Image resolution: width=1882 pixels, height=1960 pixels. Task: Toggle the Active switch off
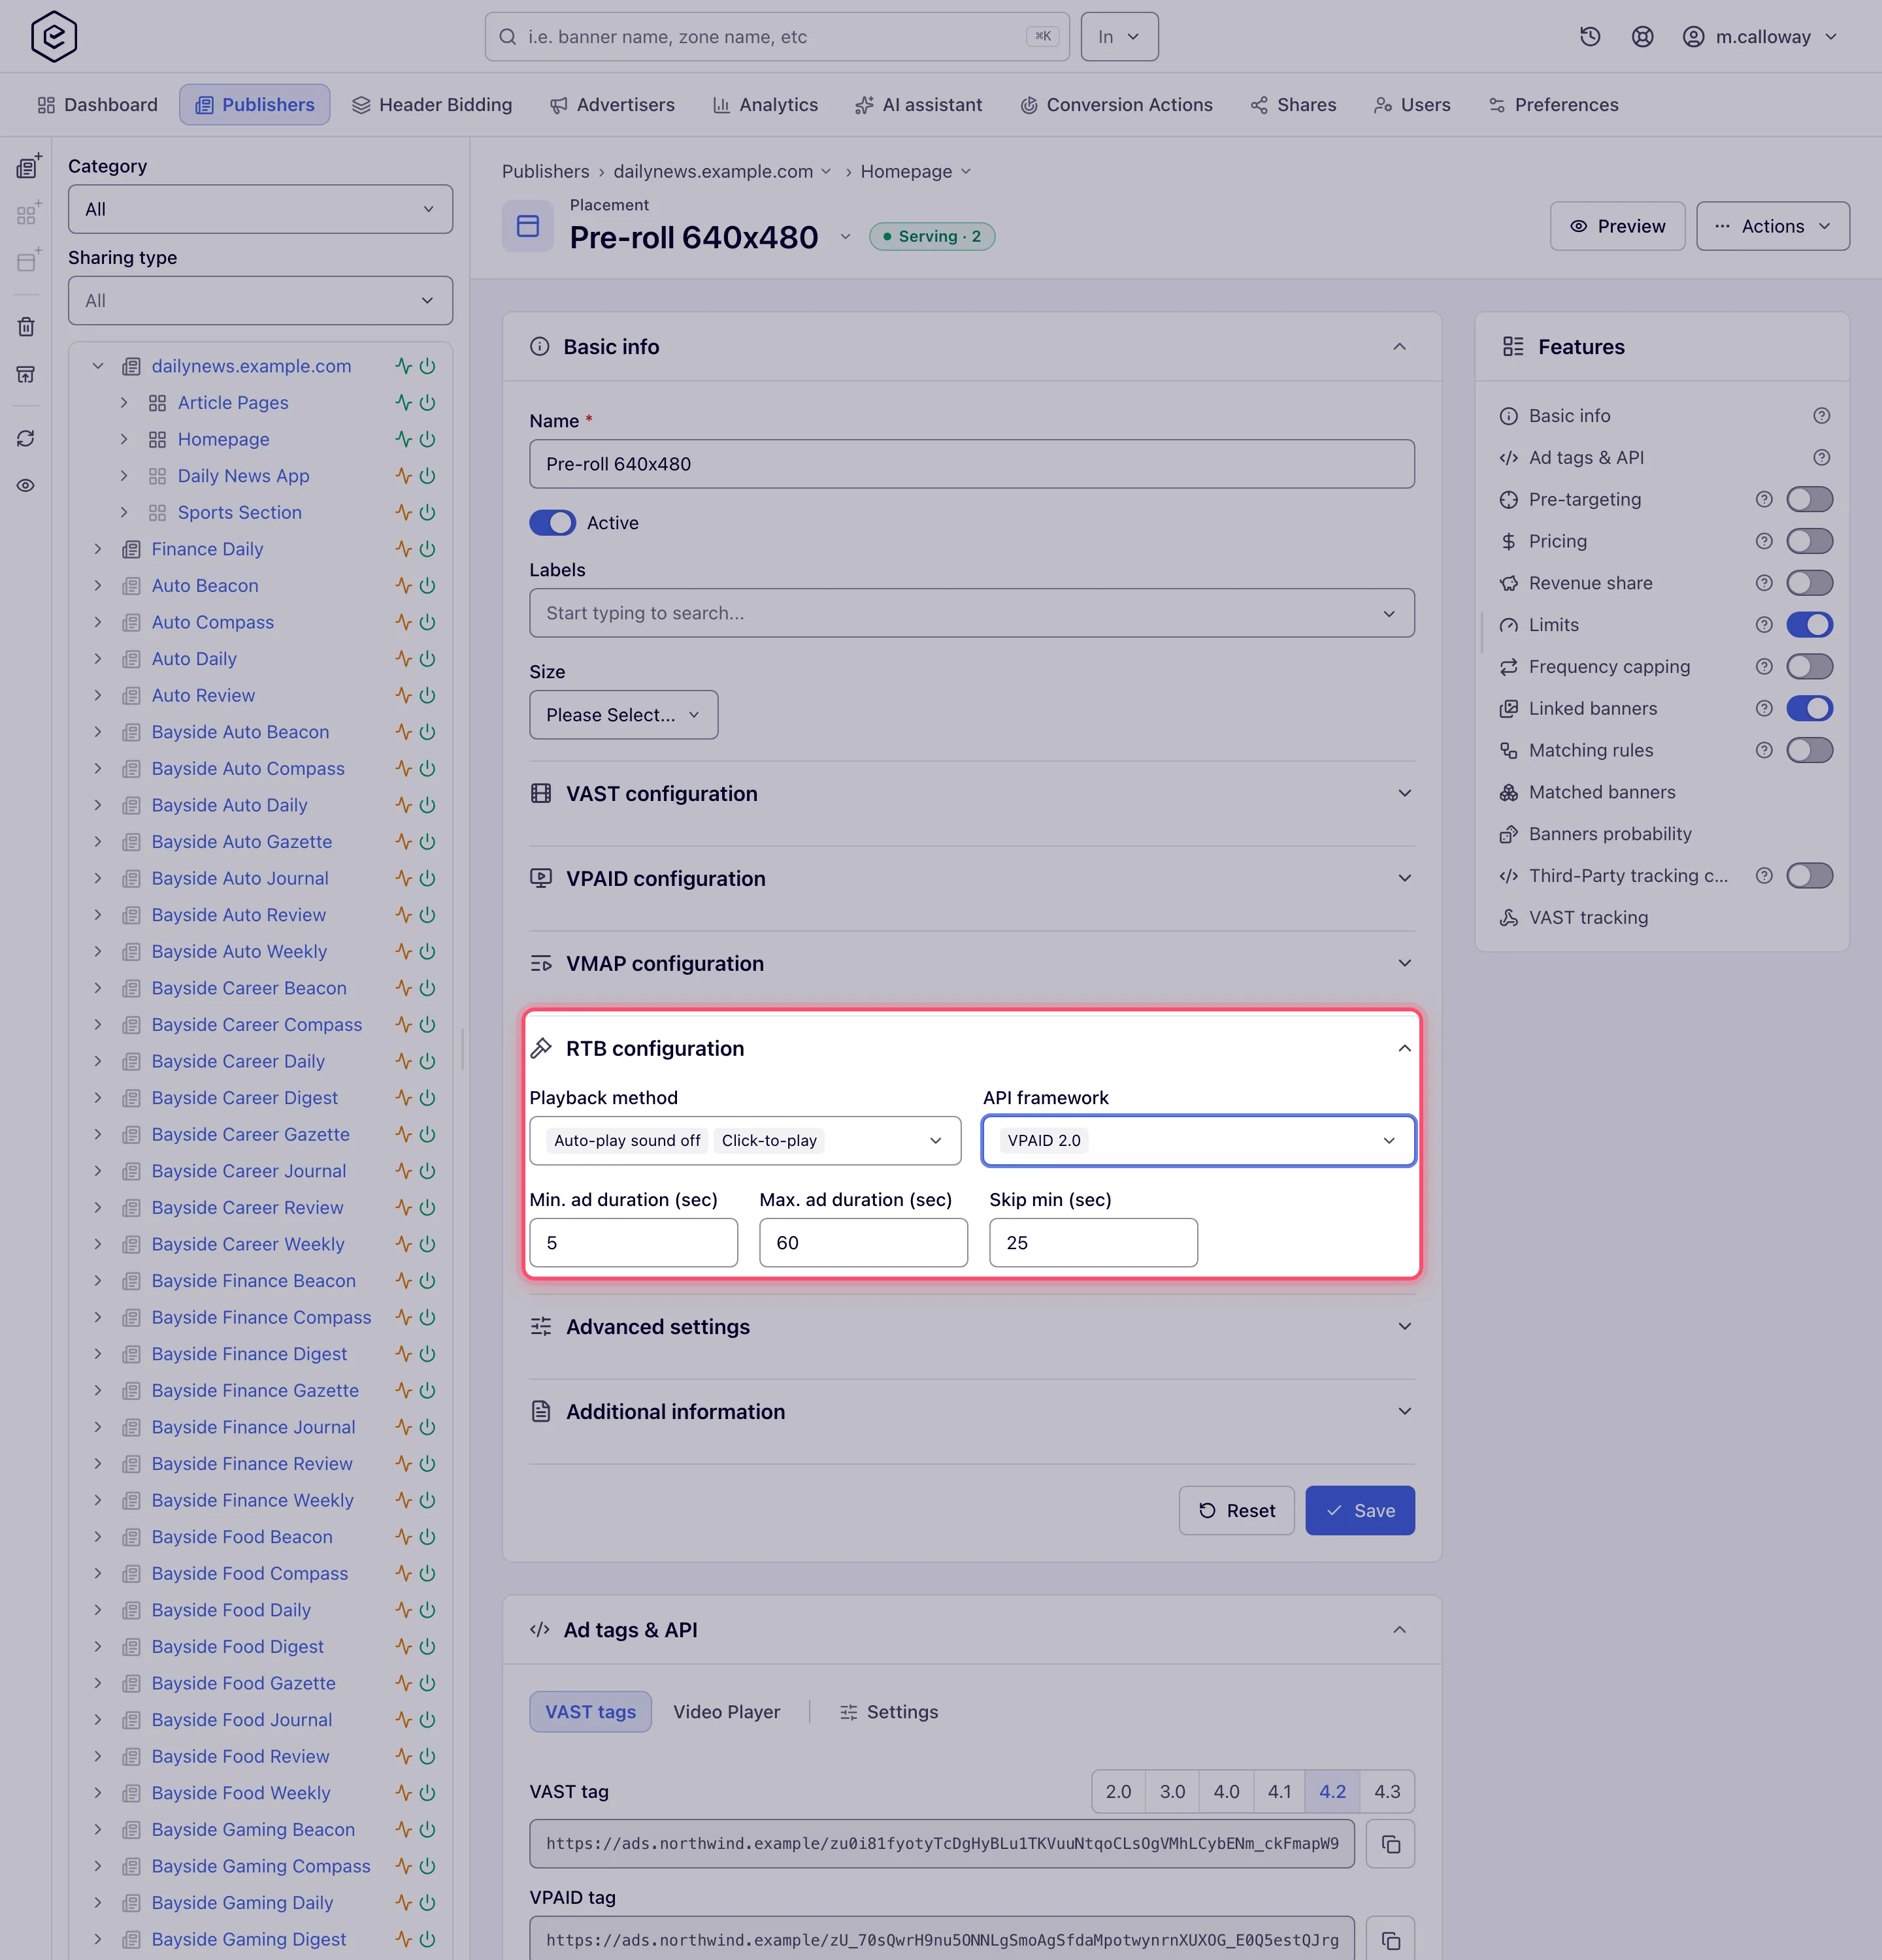click(x=553, y=523)
